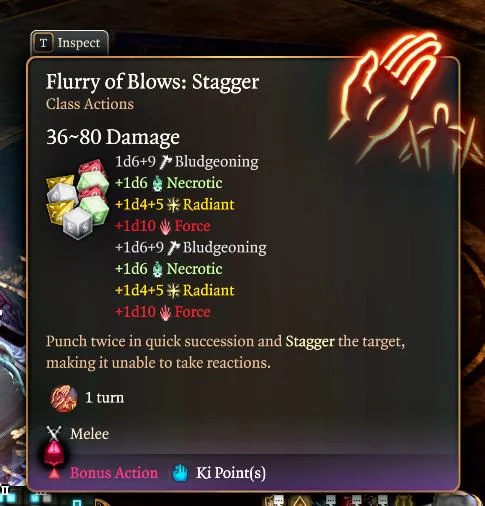Click the Inspect tab

(69, 43)
